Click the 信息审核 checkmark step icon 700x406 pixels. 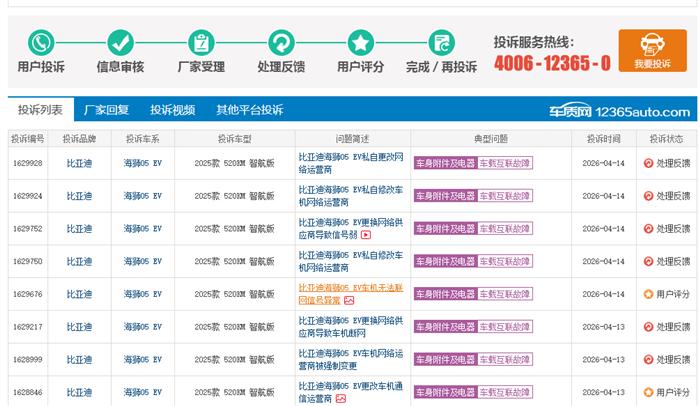(120, 43)
